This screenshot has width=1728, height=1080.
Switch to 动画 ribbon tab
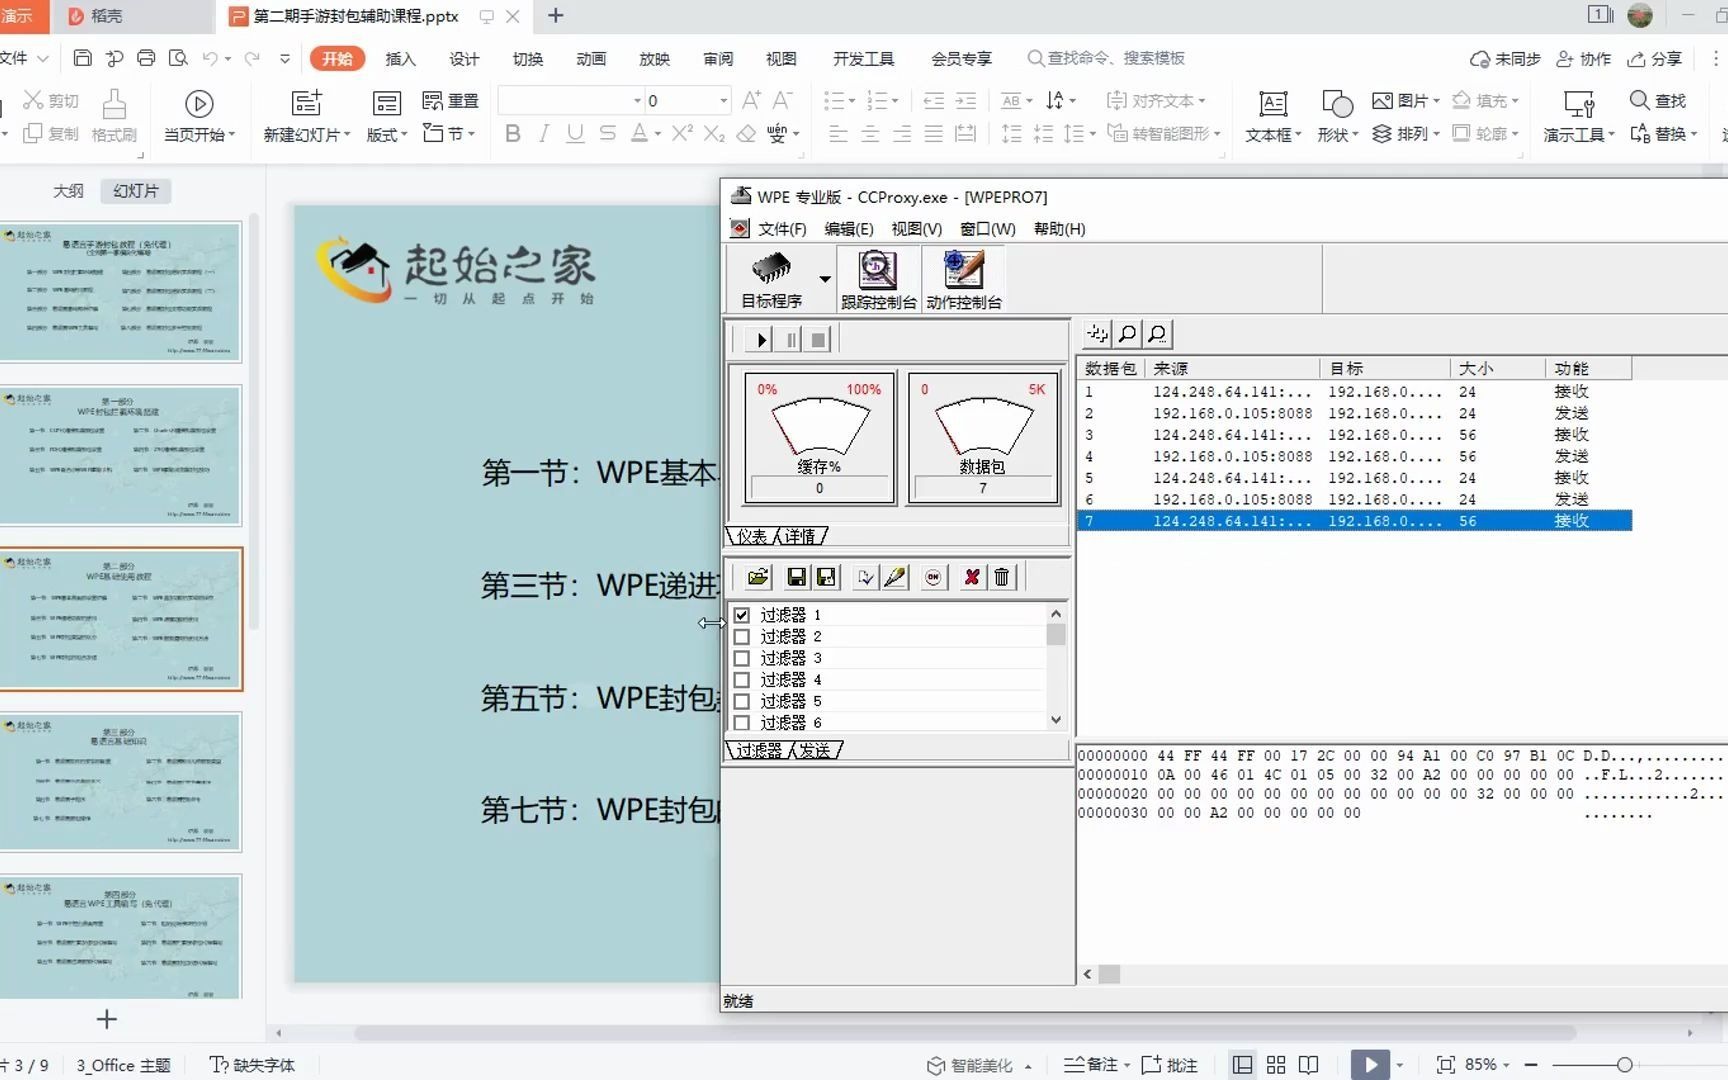coord(591,59)
